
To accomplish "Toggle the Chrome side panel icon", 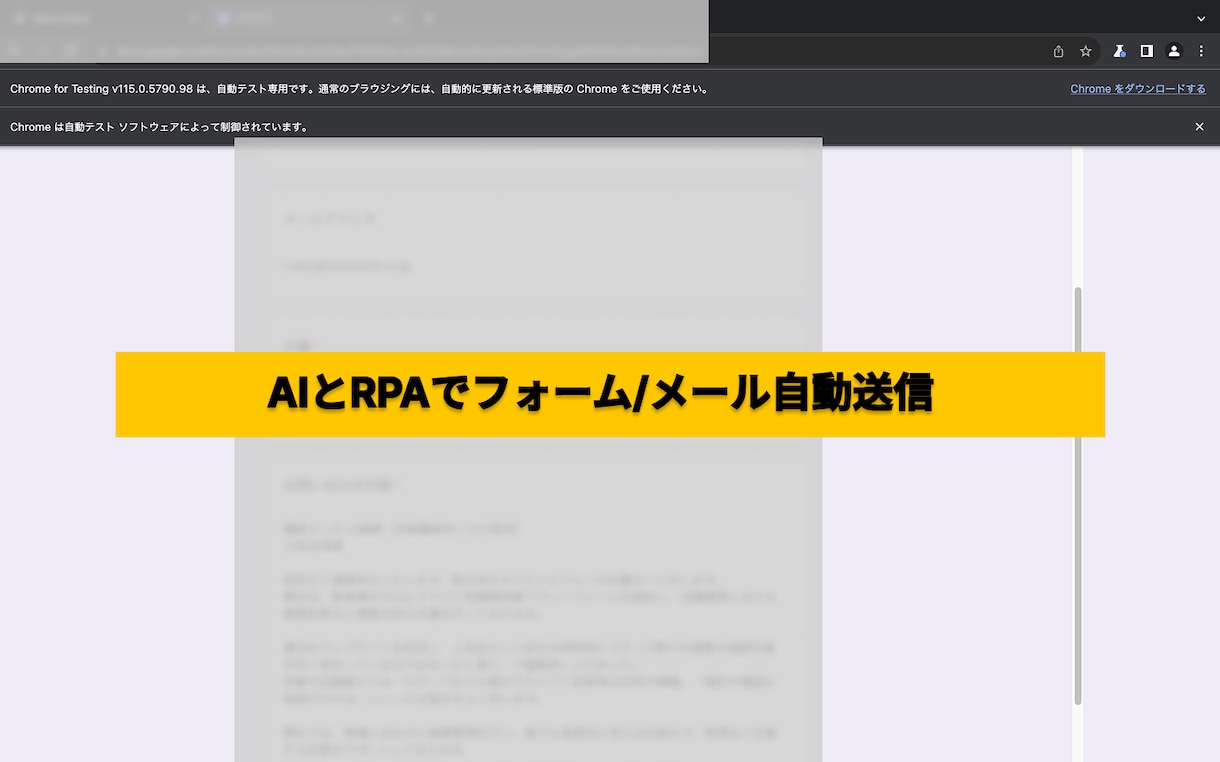I will 1147,51.
